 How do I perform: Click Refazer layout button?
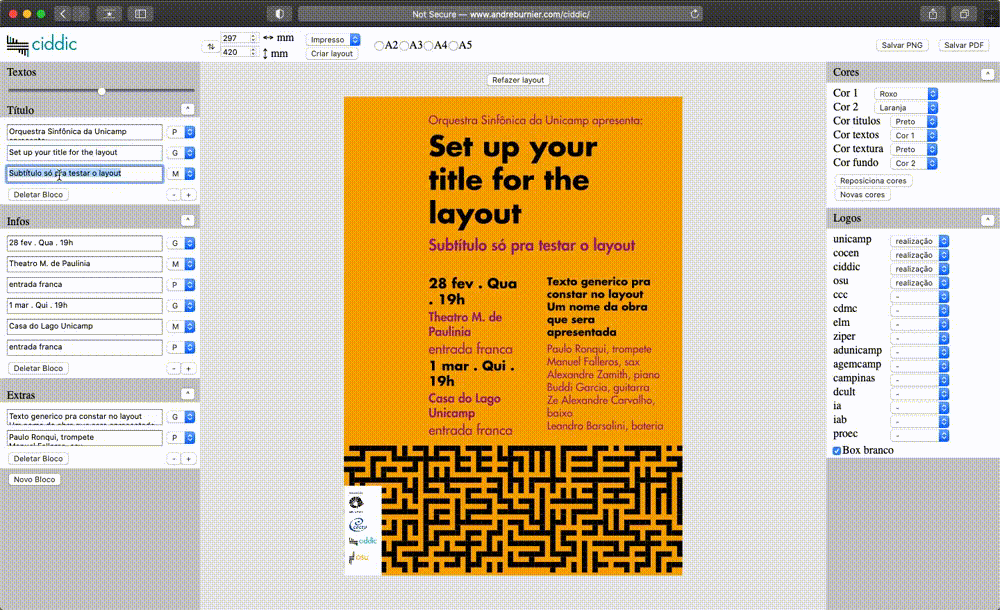(x=518, y=80)
